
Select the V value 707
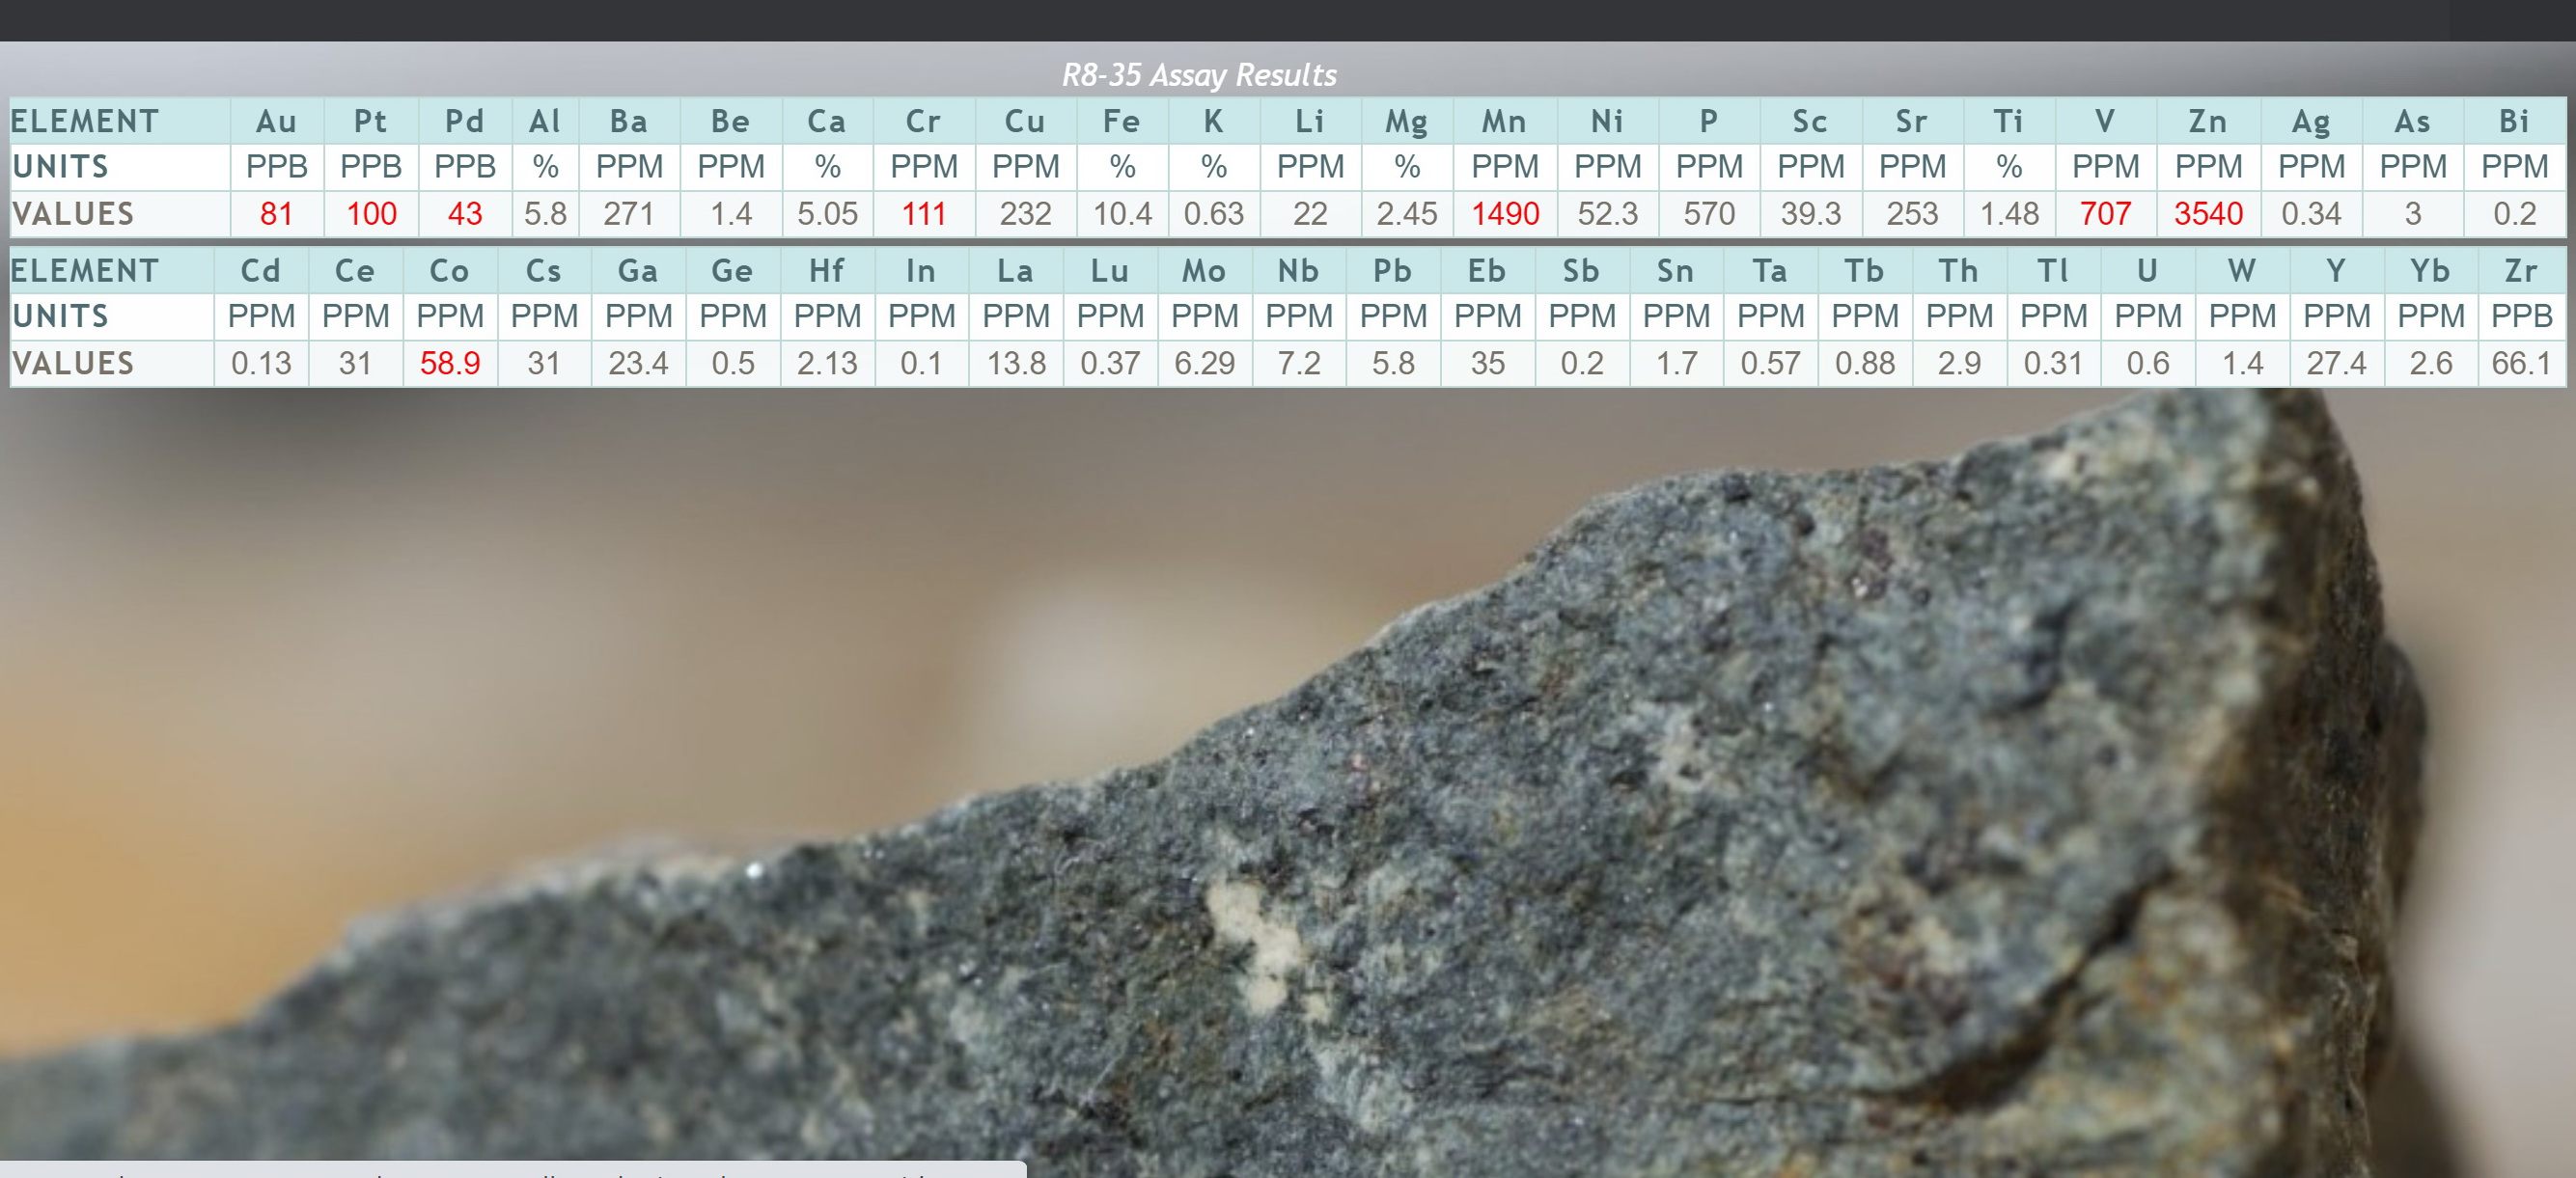pyautogui.click(x=2105, y=213)
